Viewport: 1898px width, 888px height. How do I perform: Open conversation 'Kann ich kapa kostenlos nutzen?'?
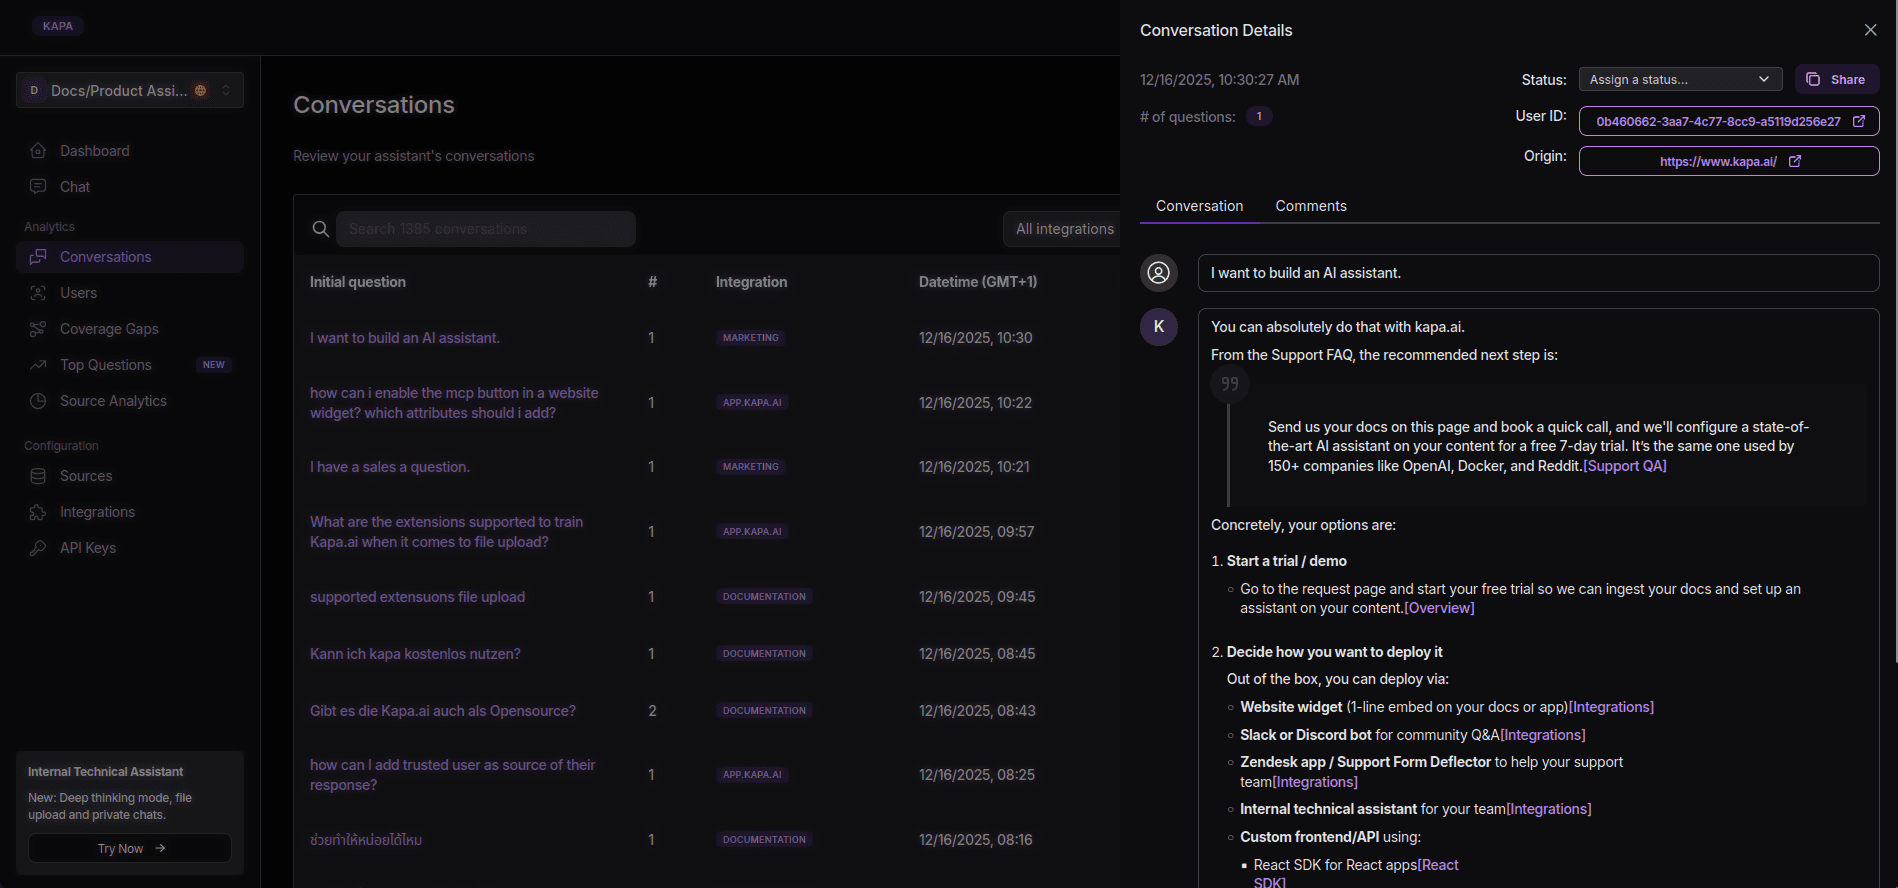click(415, 654)
